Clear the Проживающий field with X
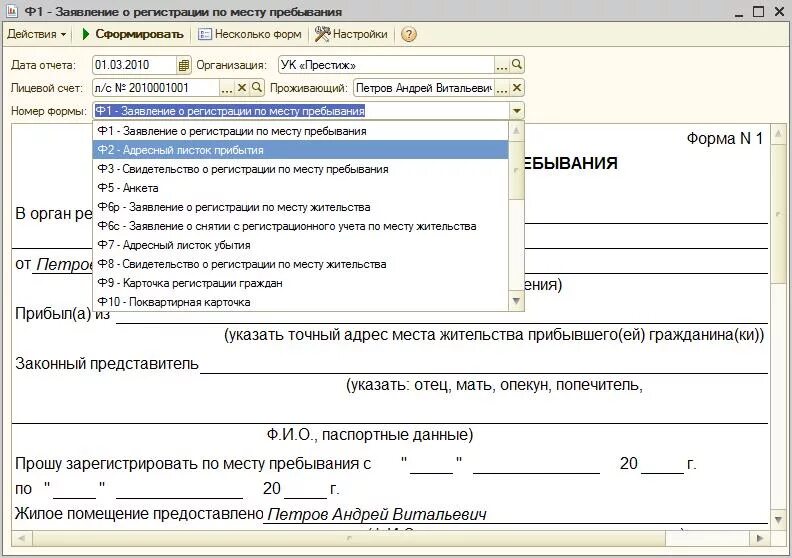The width and height of the screenshot is (792, 558). pos(517,88)
